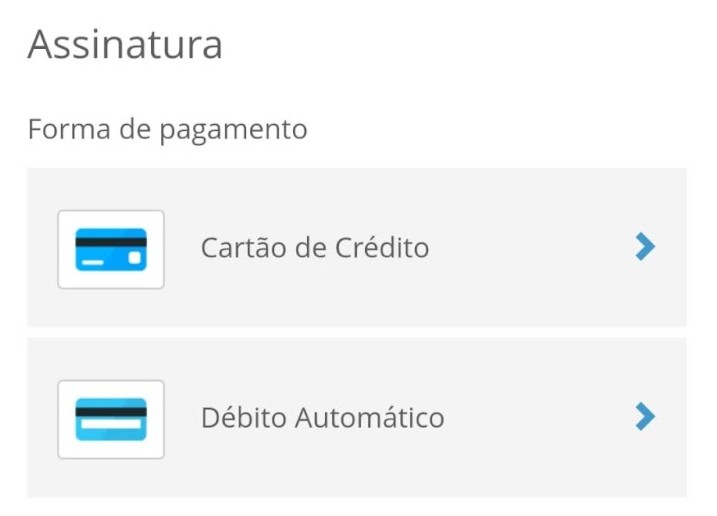717x516 pixels.
Task: Tap the word Crédito in first option
Action: (382, 248)
